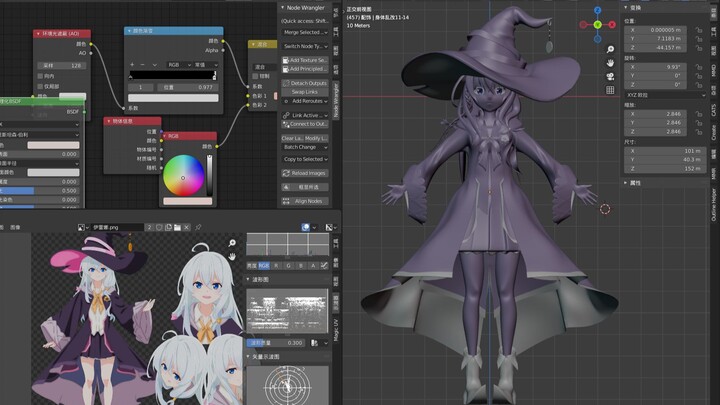
Task: Click the blue Z axis on the gizmo
Action: point(597,11)
